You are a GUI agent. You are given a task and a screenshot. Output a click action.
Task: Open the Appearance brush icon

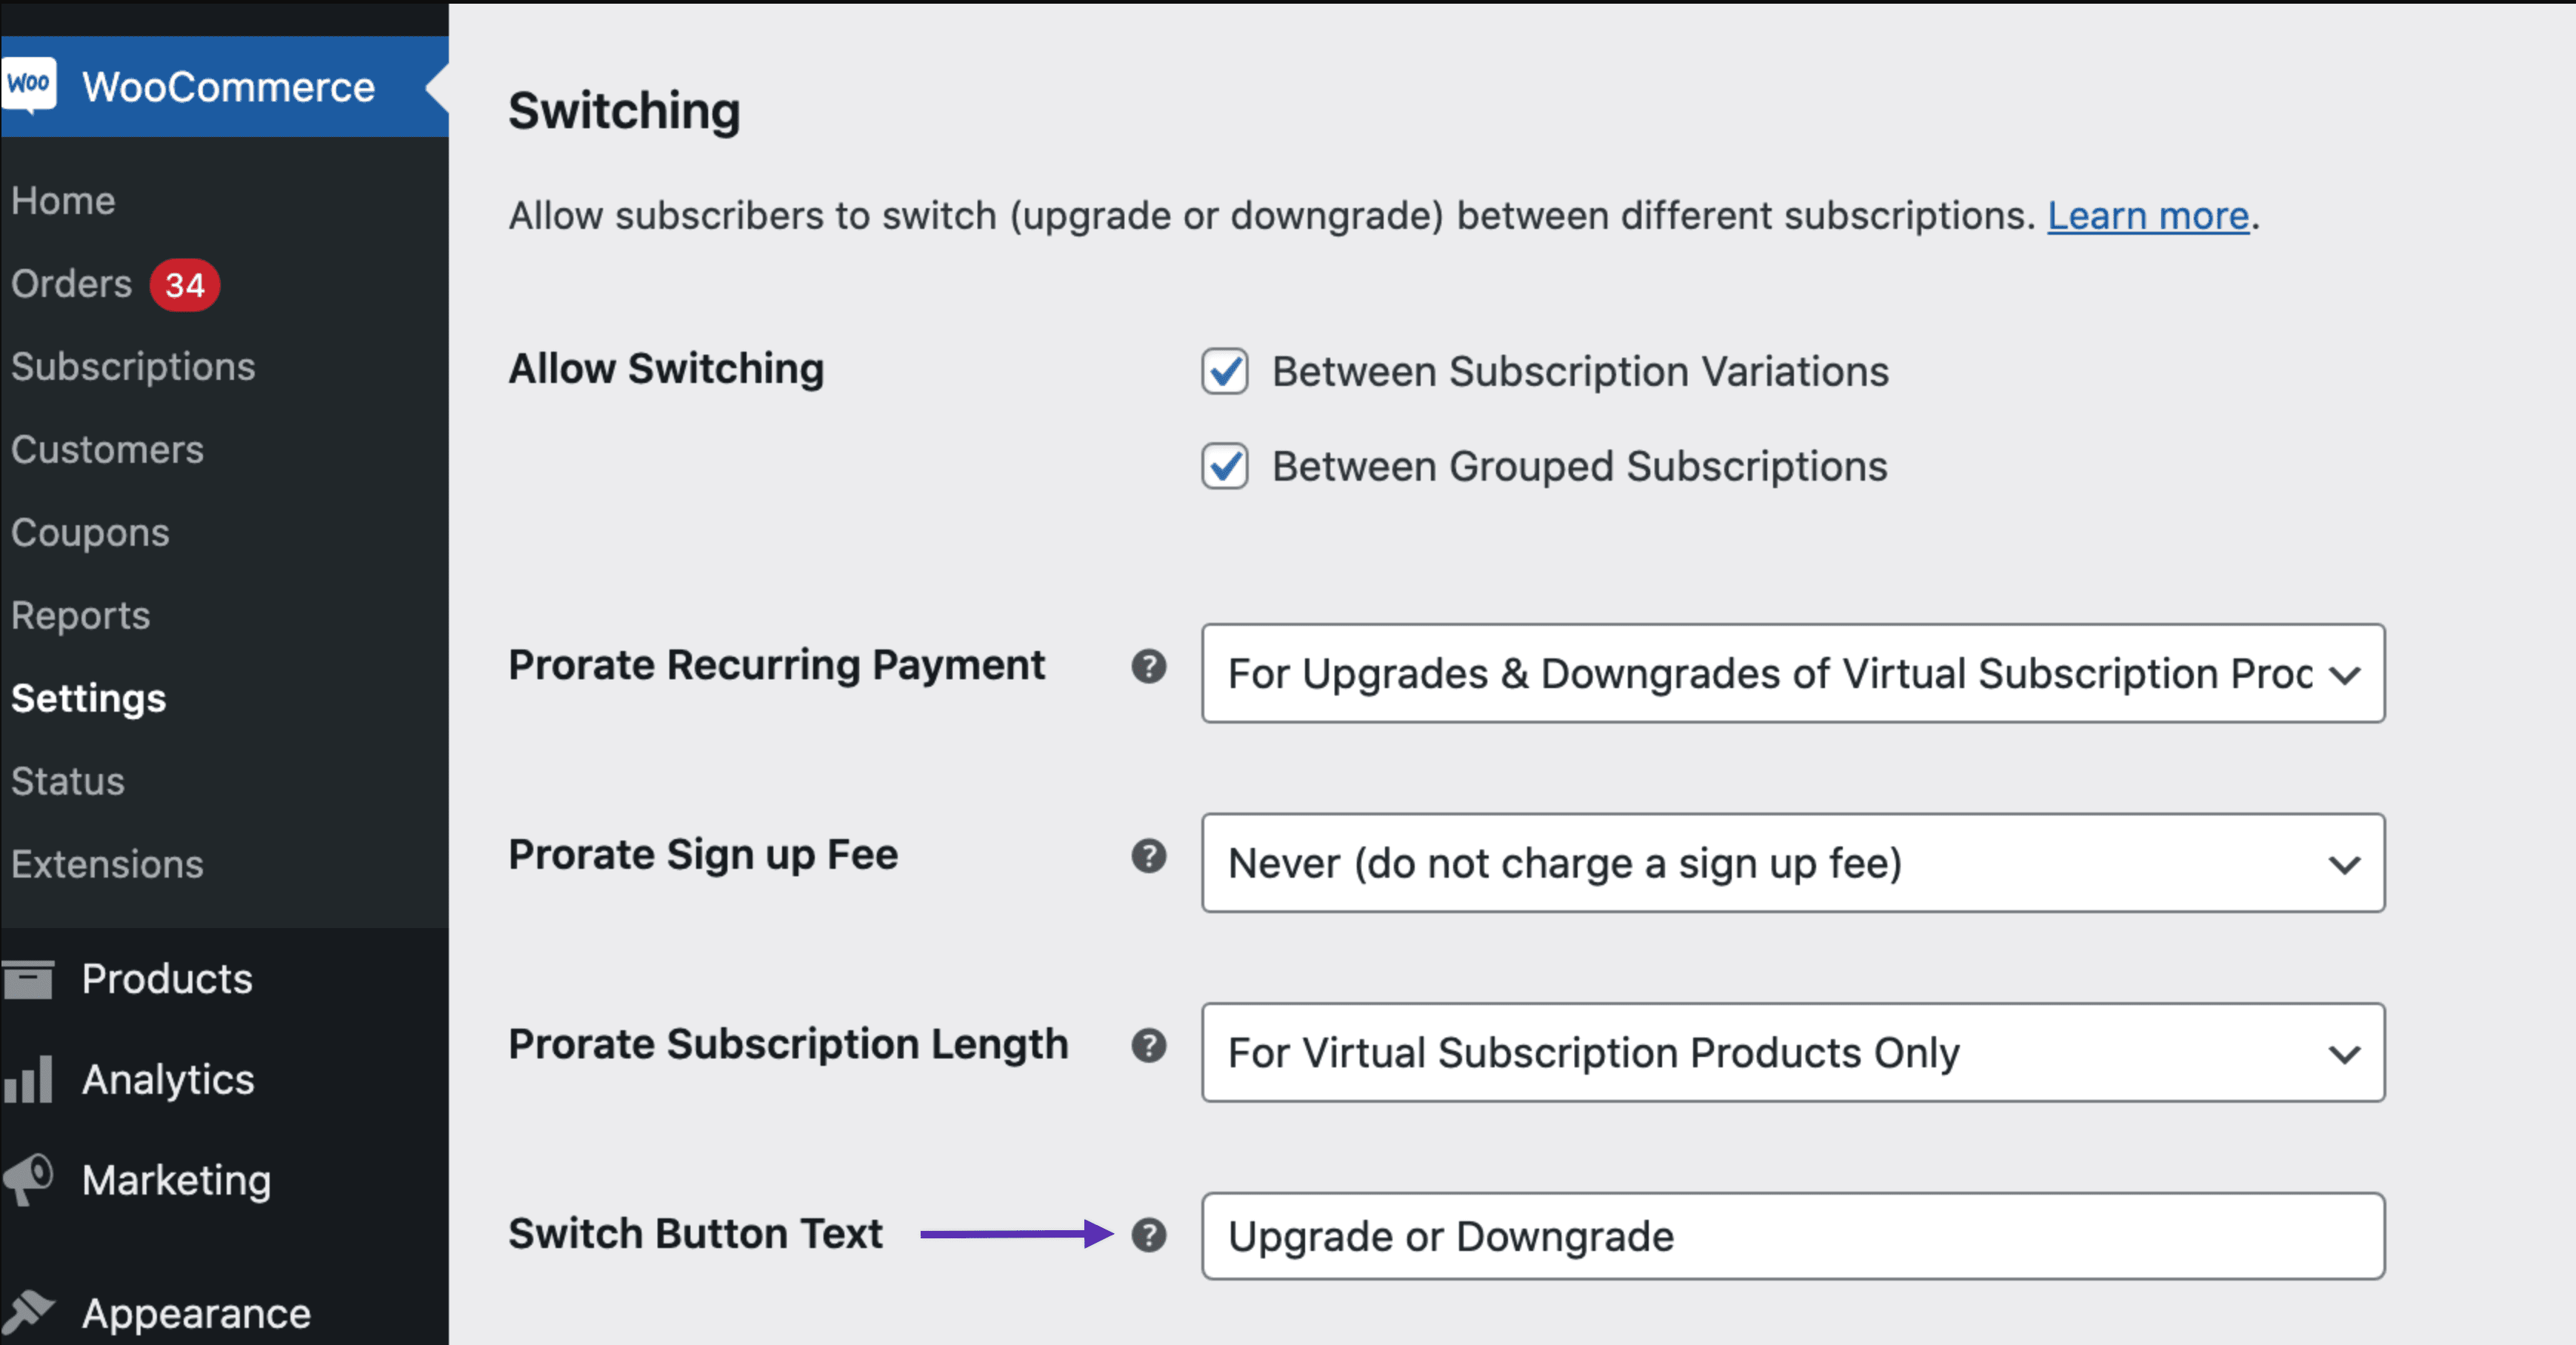tap(30, 1310)
